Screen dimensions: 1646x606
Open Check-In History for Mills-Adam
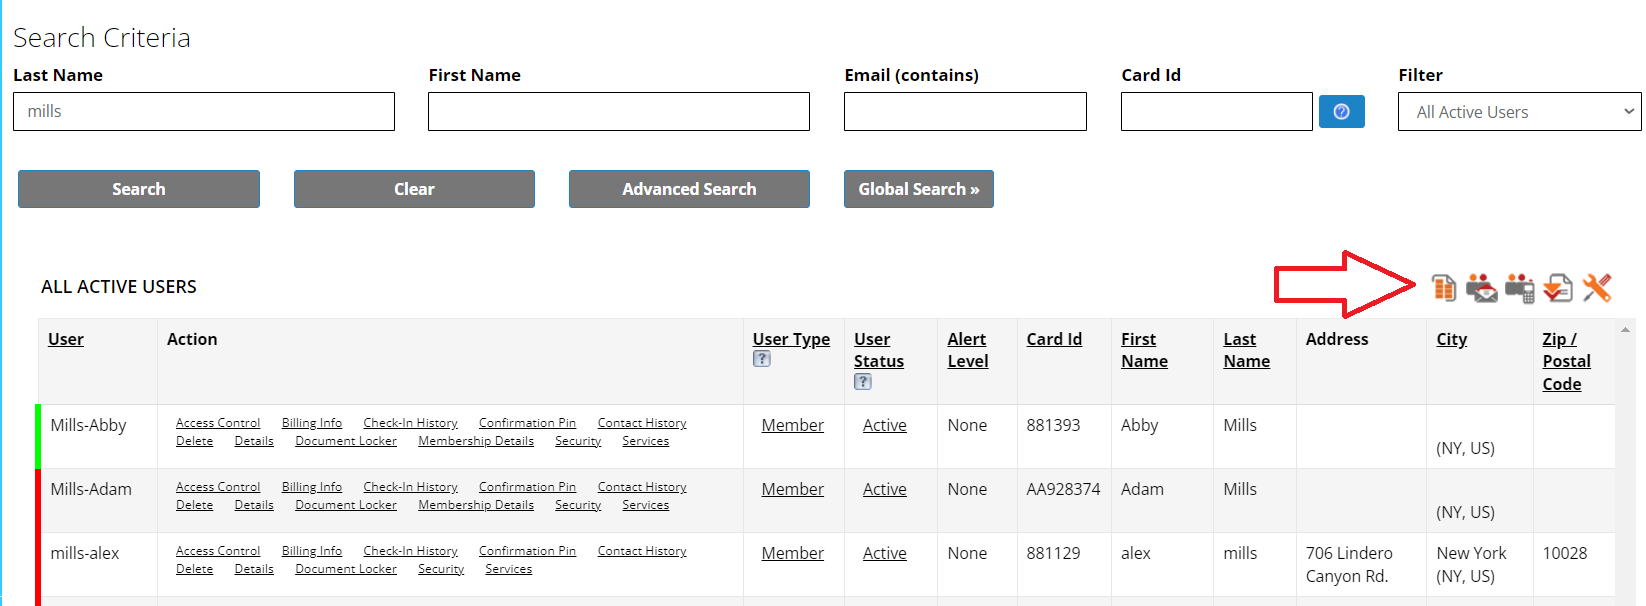click(x=410, y=487)
